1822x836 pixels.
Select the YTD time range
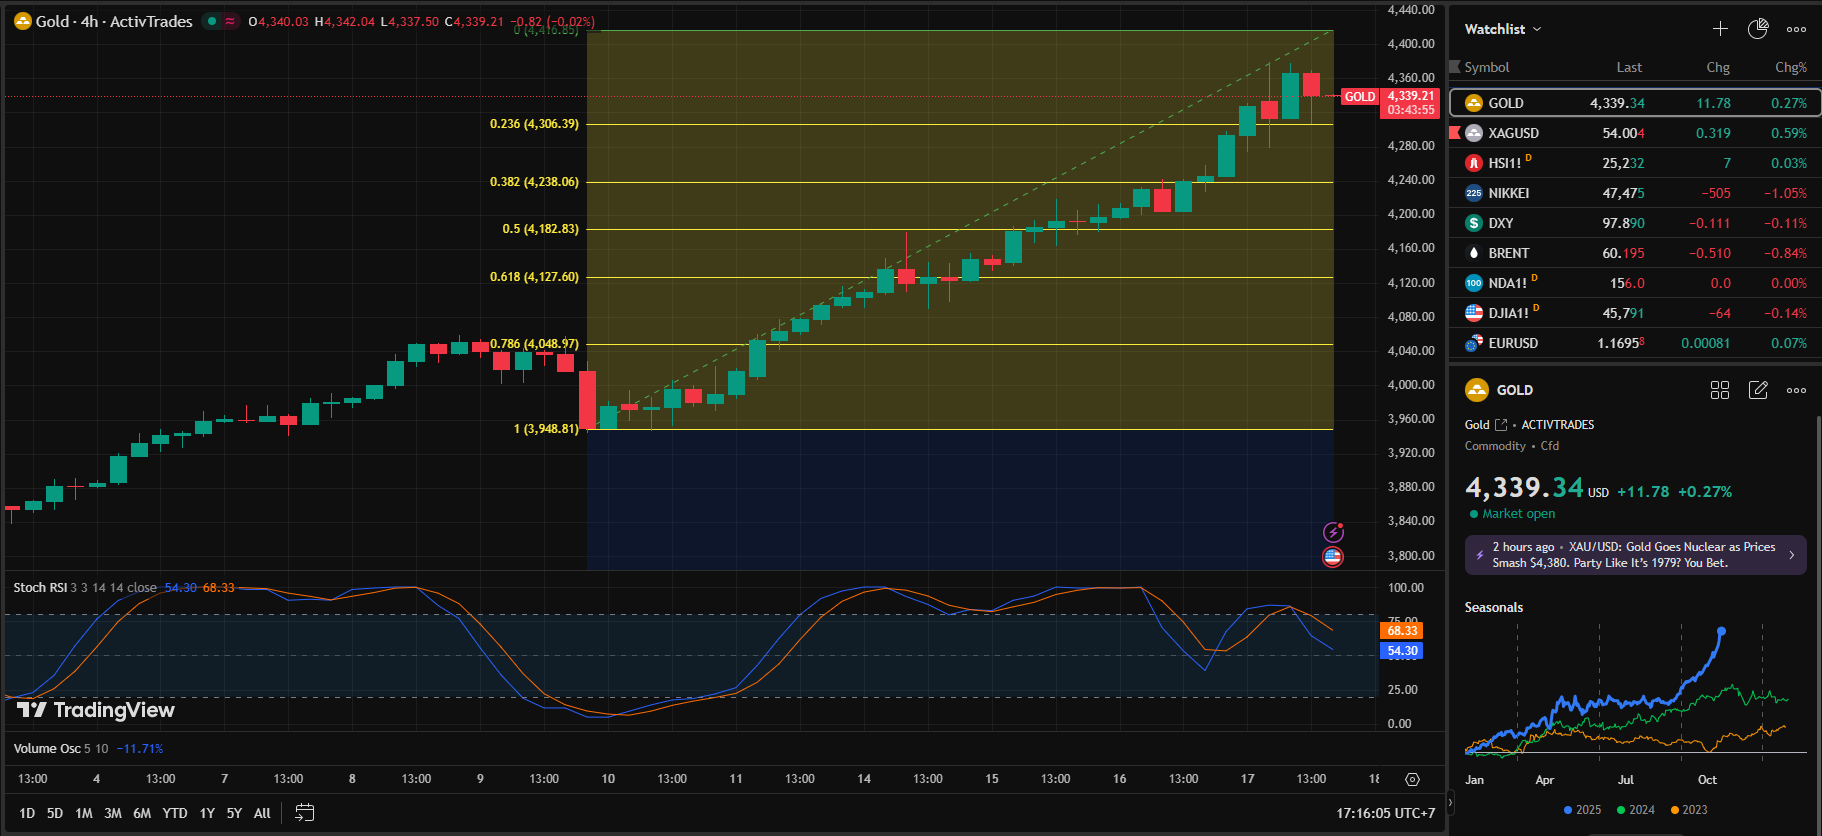(175, 813)
